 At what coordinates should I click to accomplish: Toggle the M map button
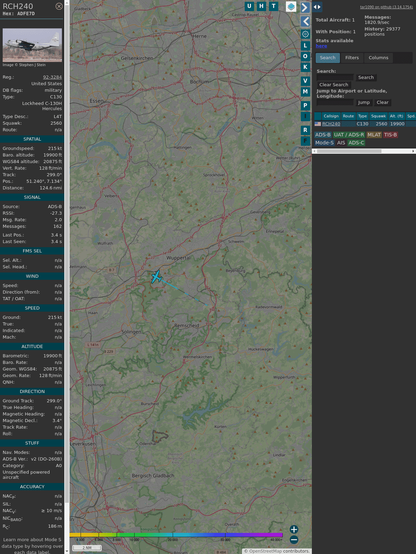305,92
